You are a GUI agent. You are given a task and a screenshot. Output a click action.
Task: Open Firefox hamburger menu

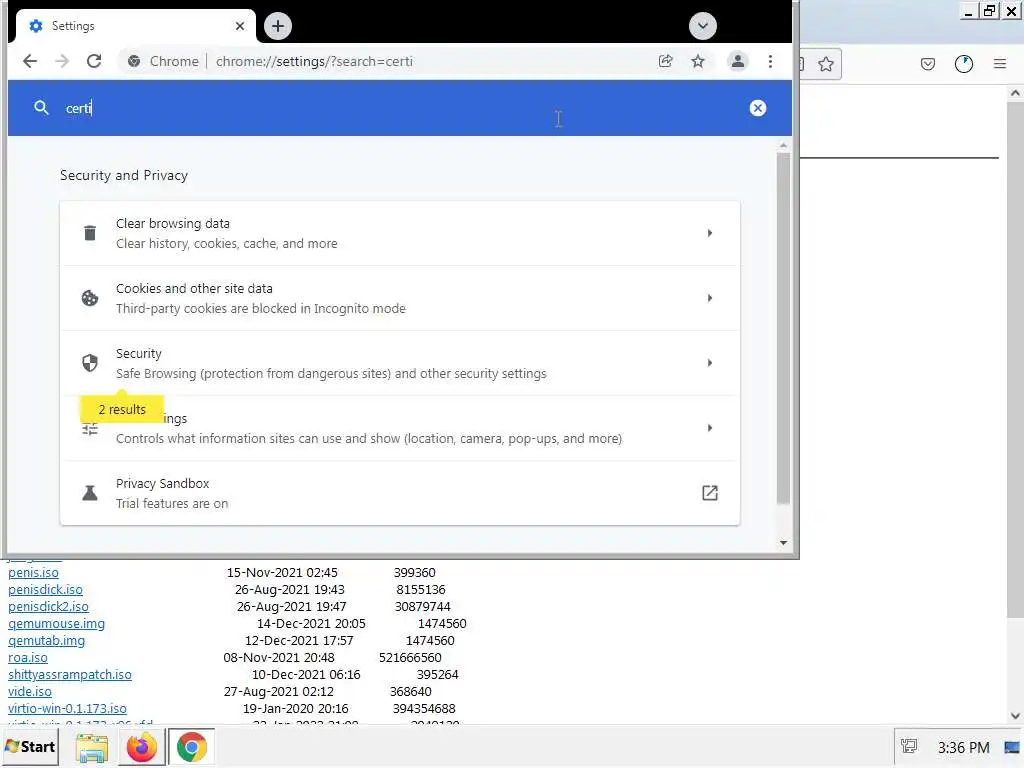click(1000, 64)
